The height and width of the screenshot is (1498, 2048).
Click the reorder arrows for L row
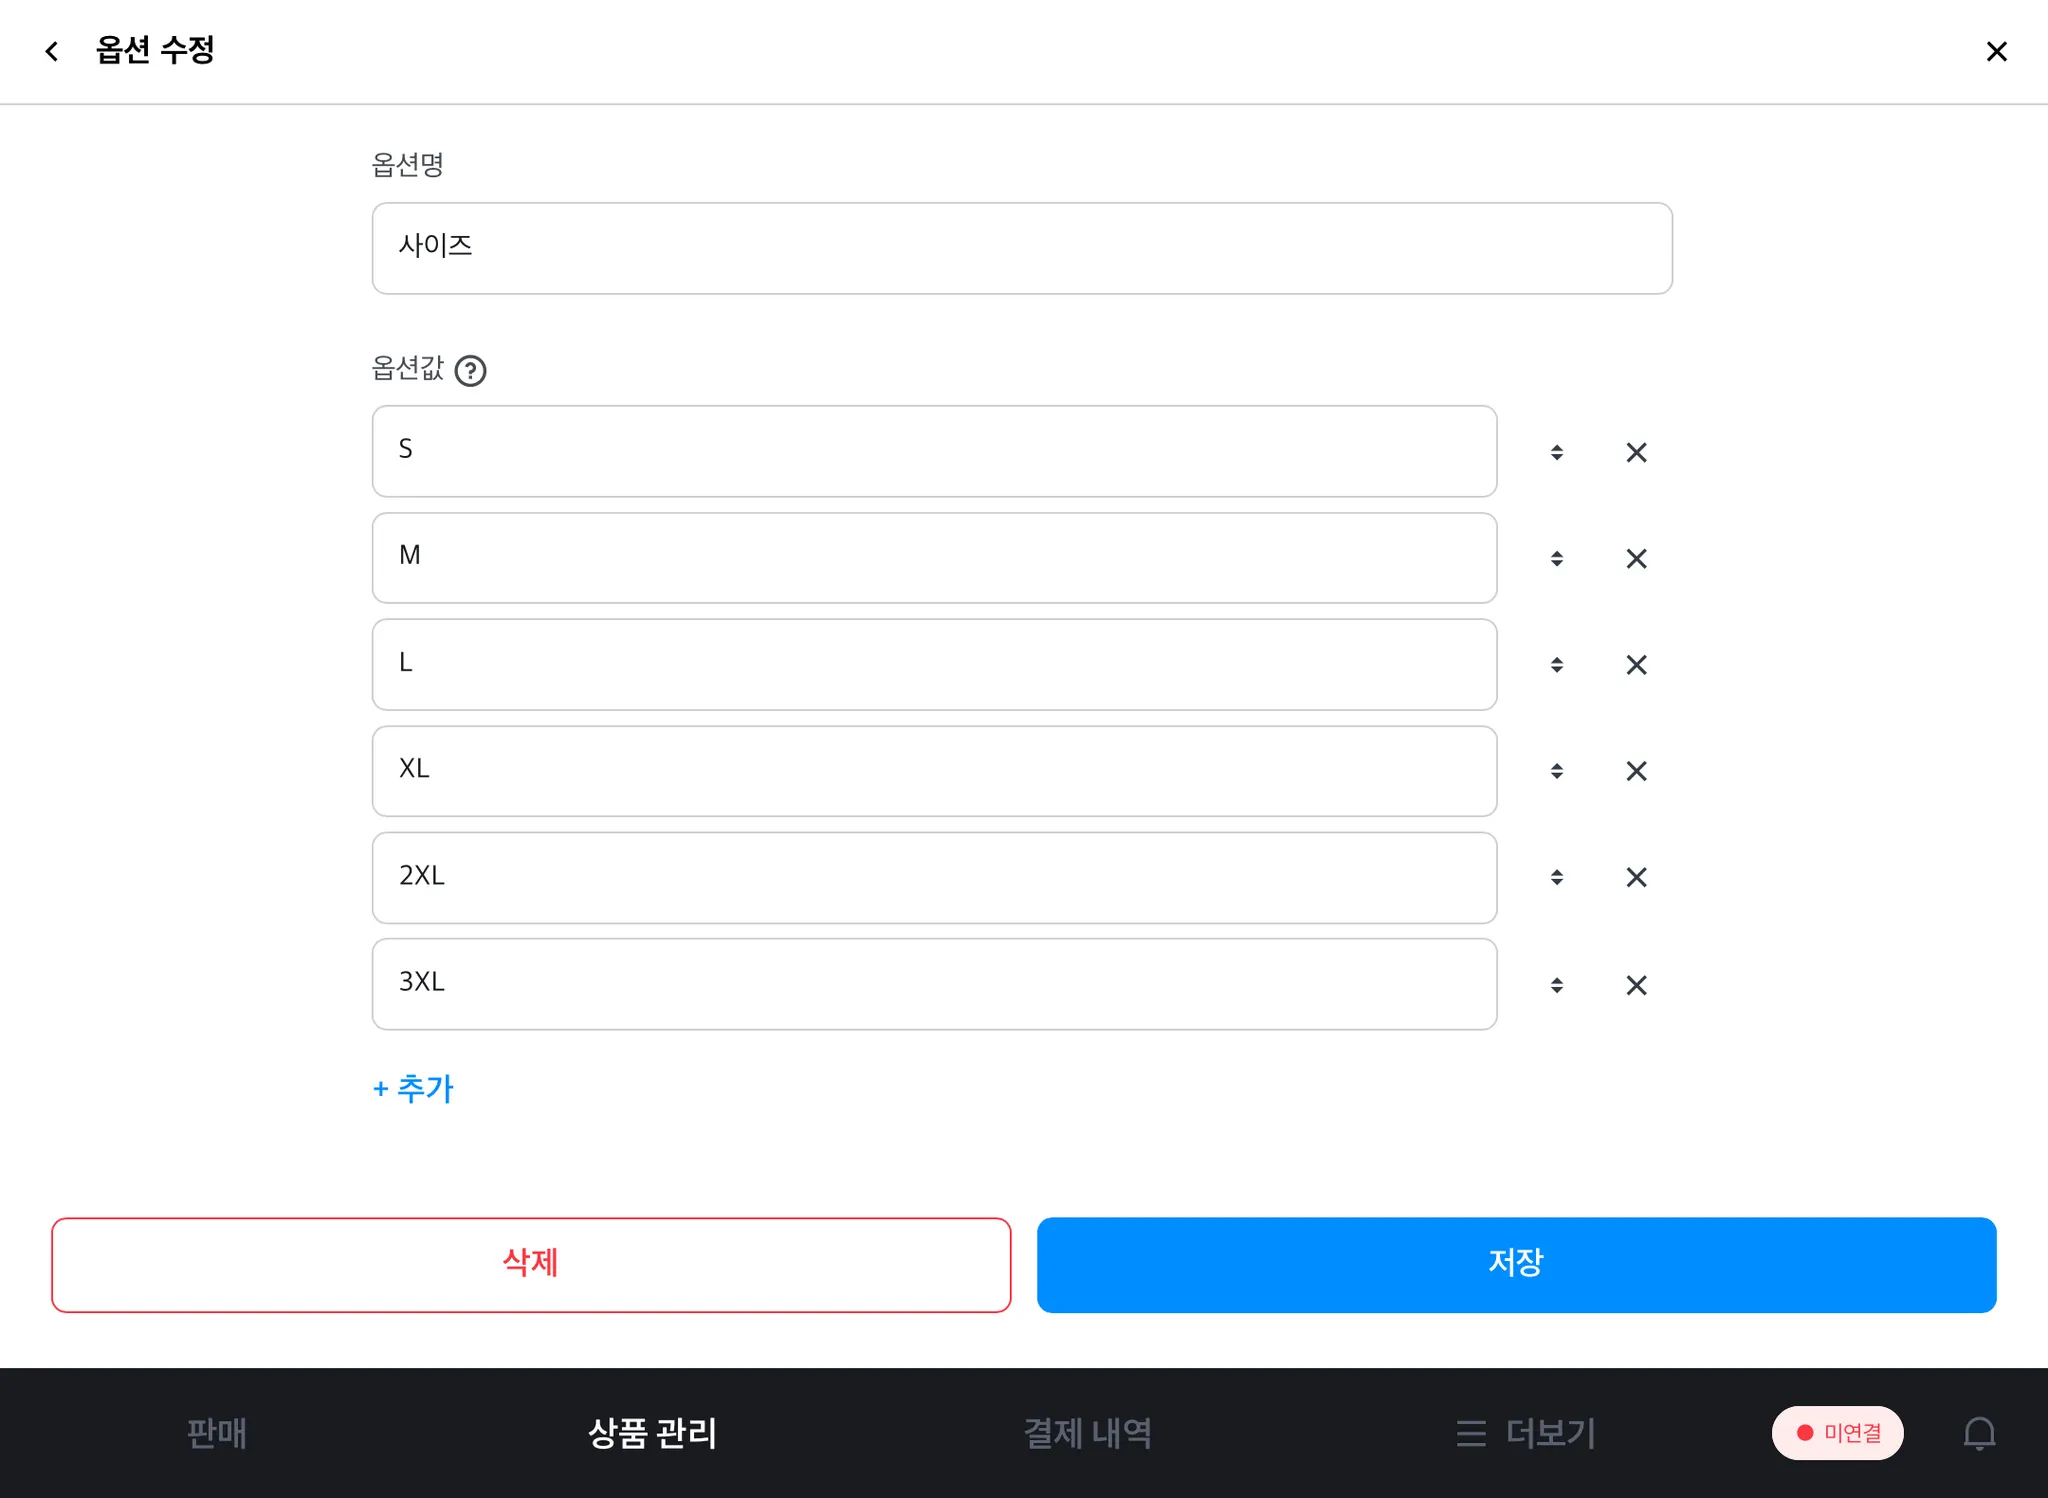pyautogui.click(x=1556, y=665)
